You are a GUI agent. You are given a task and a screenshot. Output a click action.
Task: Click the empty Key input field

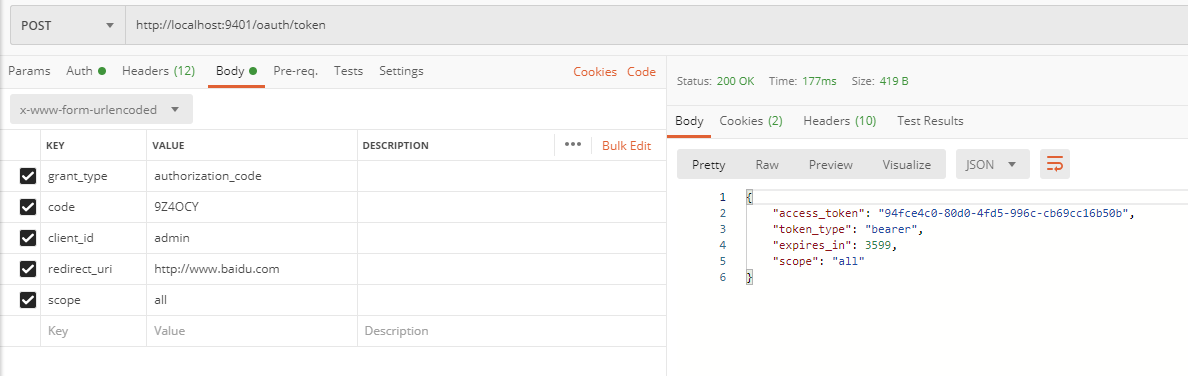pos(93,331)
